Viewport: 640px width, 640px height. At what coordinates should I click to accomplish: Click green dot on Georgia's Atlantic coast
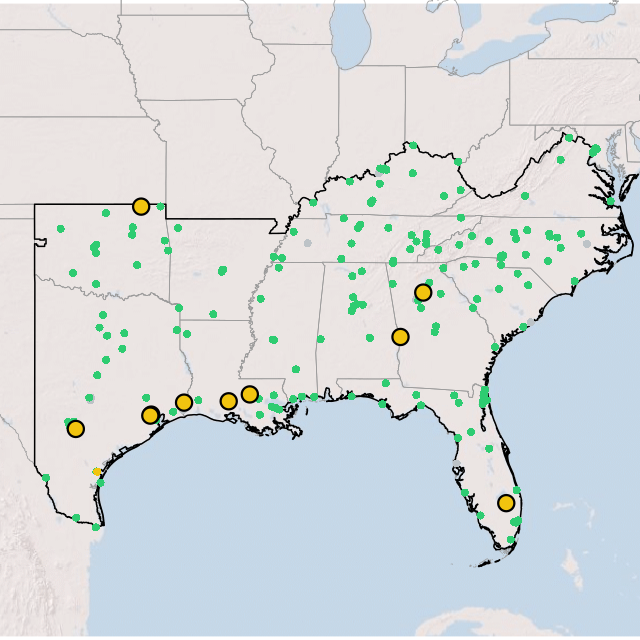[495, 347]
